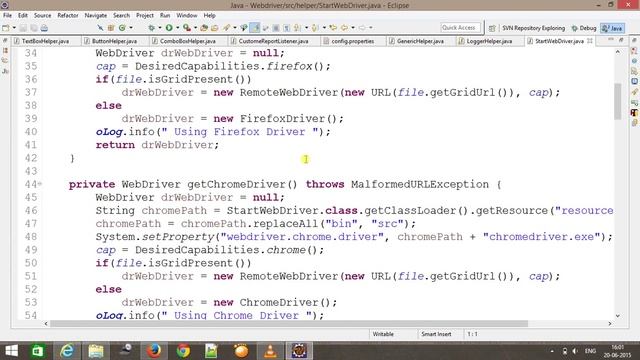Open the Edit menu

click(x=23, y=15)
